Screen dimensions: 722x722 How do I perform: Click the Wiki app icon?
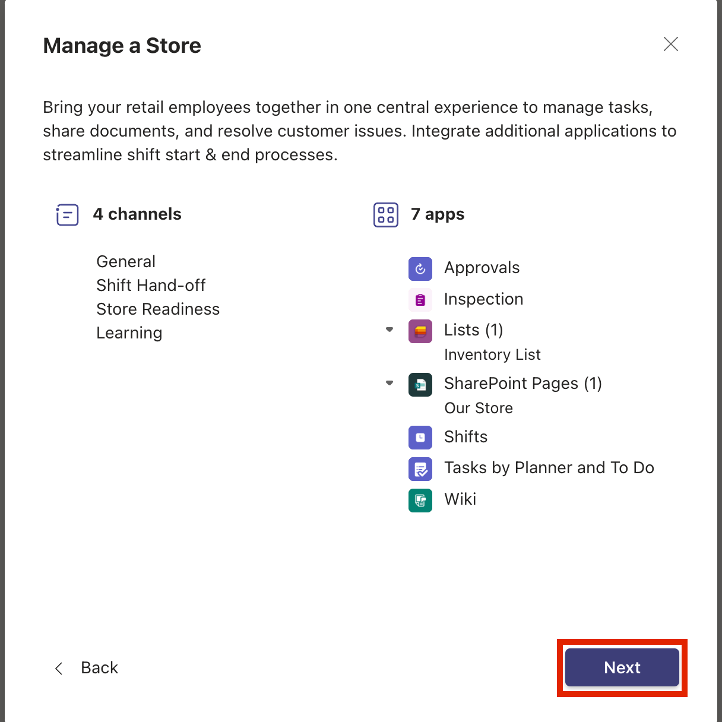[x=420, y=500]
